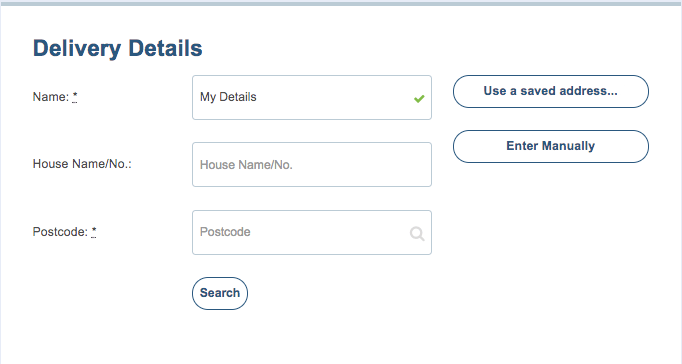
Task: Focus the House Name/No. input field
Action: pyautogui.click(x=312, y=164)
